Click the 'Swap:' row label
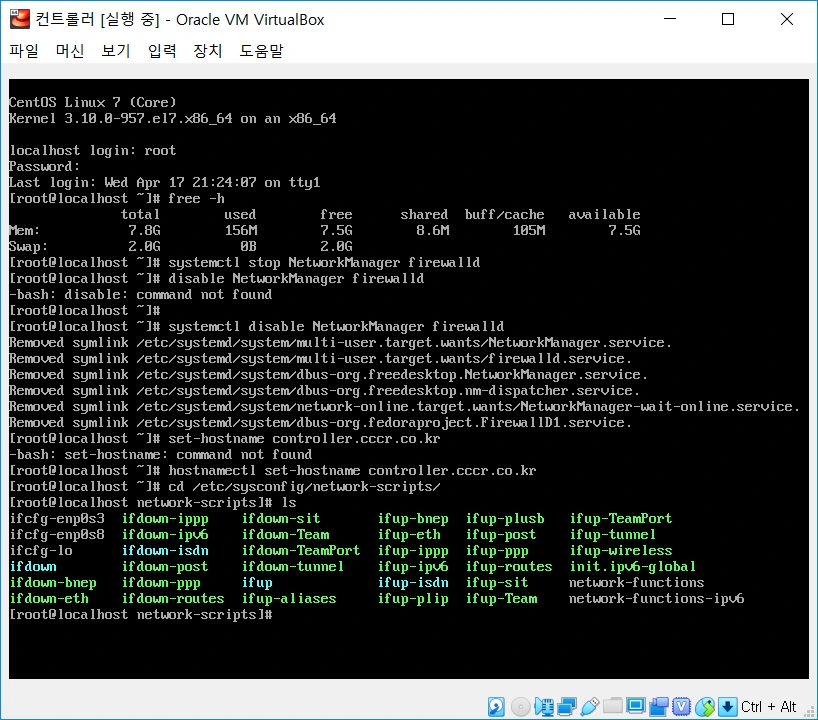The height and width of the screenshot is (720, 818). [x=28, y=247]
